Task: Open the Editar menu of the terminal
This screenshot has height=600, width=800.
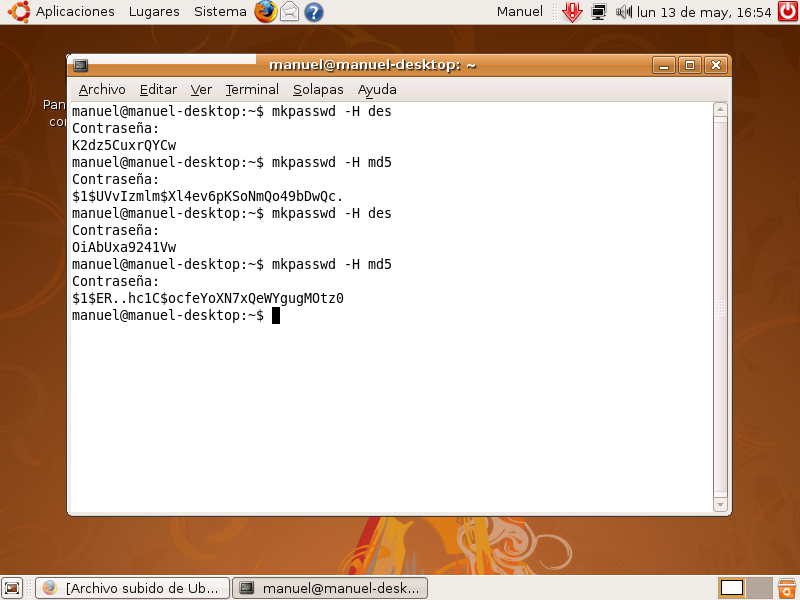Action: tap(157, 89)
